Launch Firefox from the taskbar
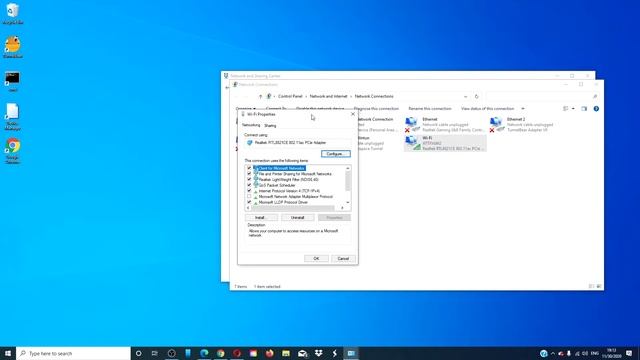 coord(269,353)
